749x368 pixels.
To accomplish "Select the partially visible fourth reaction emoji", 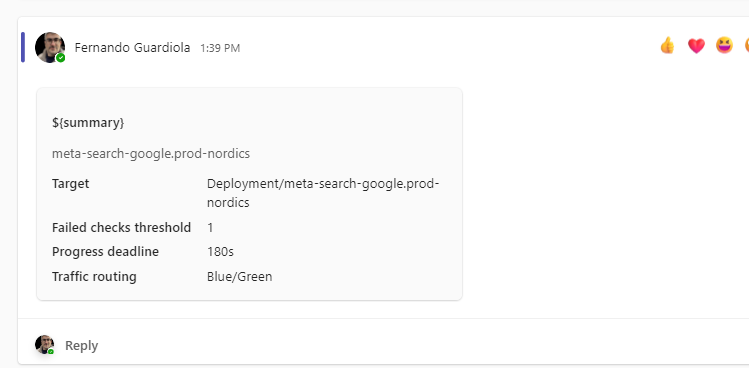I will coord(747,45).
